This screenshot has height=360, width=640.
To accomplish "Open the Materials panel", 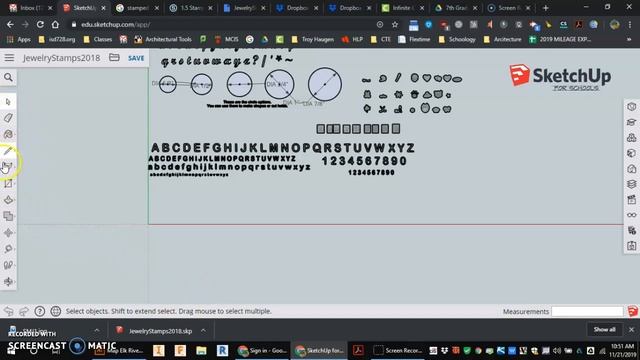I will [x=631, y=153].
